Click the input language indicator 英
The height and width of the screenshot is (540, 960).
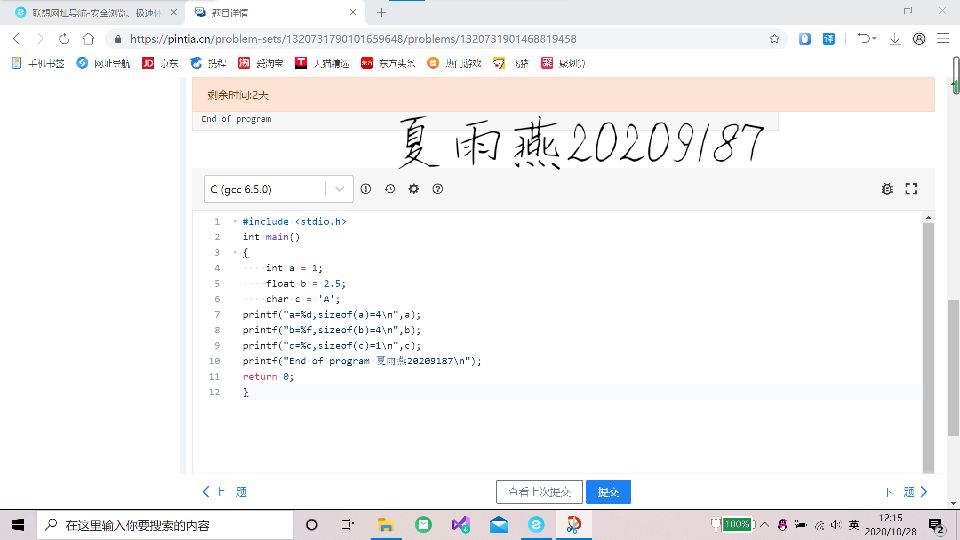coord(854,525)
